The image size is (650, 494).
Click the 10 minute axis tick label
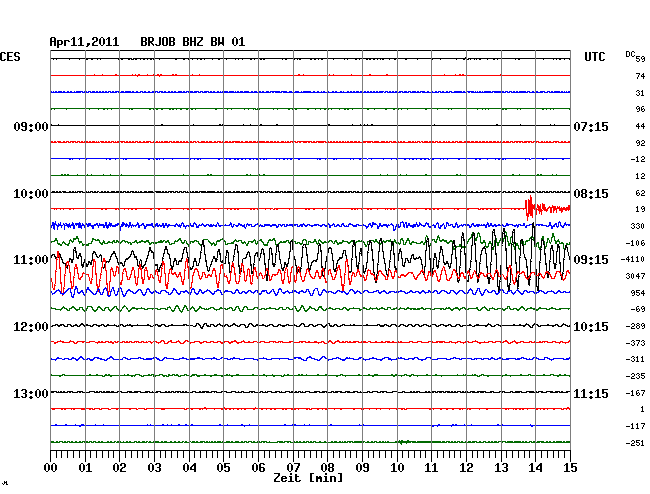point(397,467)
